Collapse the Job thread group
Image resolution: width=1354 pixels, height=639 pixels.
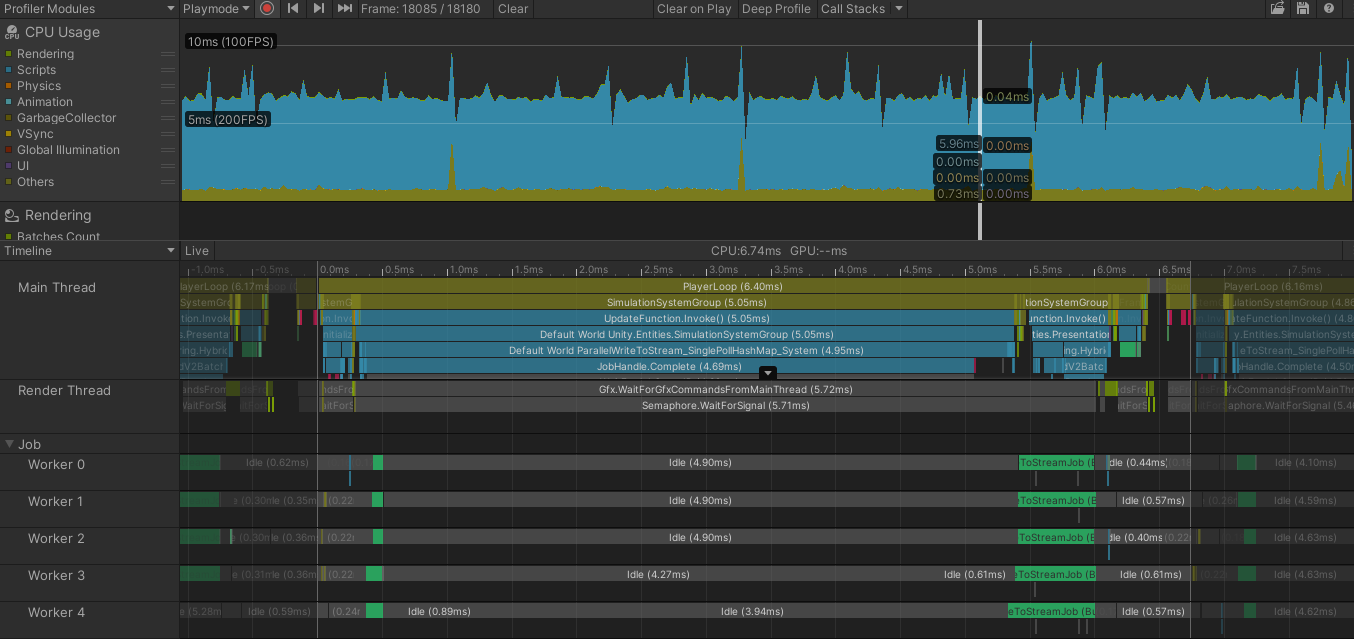coord(9,444)
